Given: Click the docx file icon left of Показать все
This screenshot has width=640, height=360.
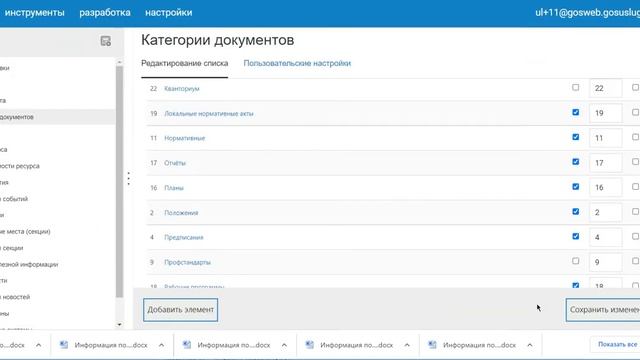Looking at the screenshot, I should (432, 345).
